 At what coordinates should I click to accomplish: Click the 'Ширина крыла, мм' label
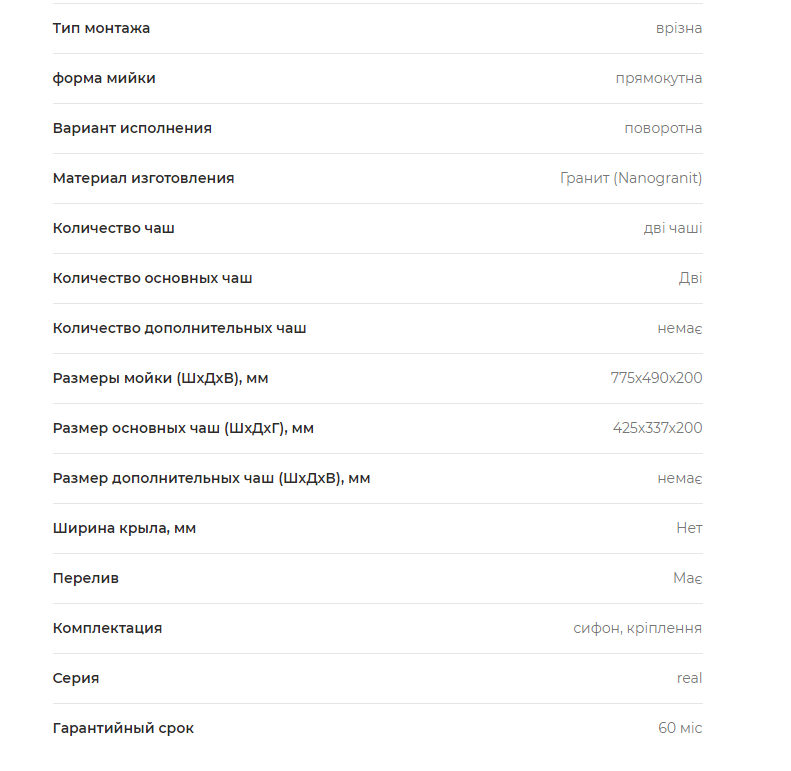pos(124,528)
